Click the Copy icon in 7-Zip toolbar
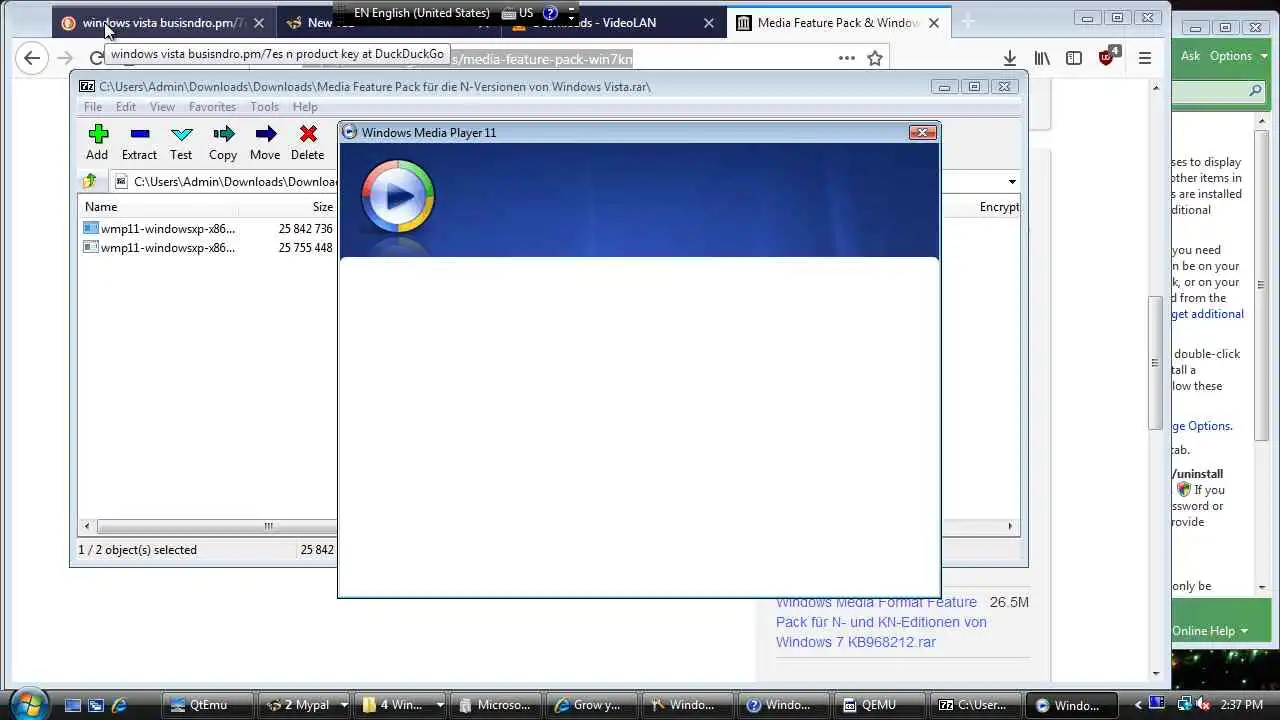The height and width of the screenshot is (720, 1280). (223, 142)
